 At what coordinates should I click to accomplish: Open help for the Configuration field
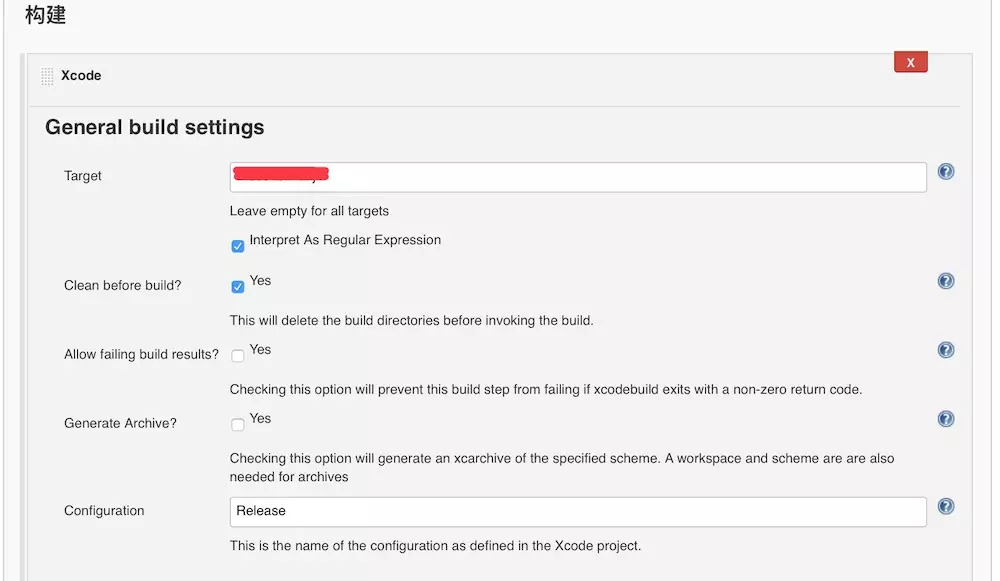point(946,507)
